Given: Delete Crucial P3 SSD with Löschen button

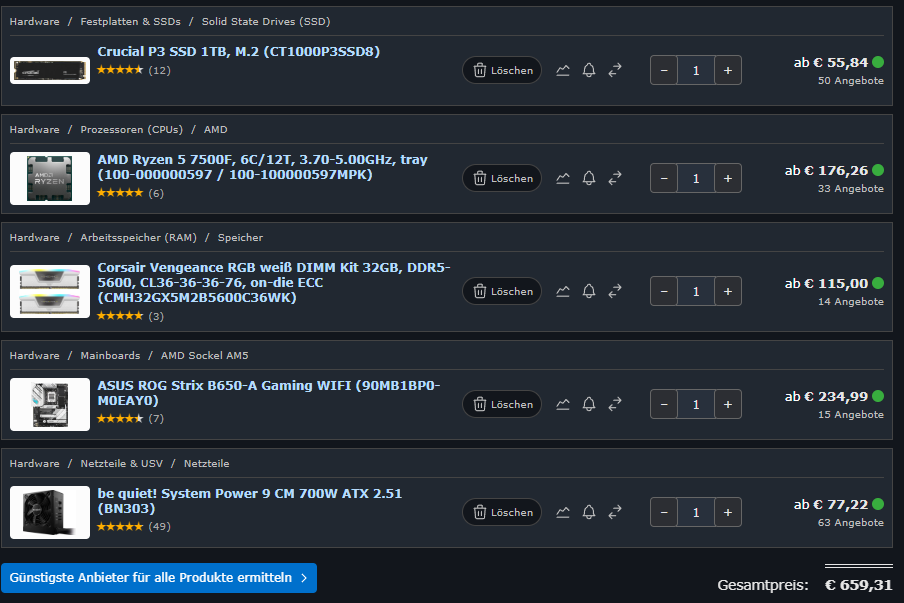Looking at the screenshot, I should coord(502,70).
